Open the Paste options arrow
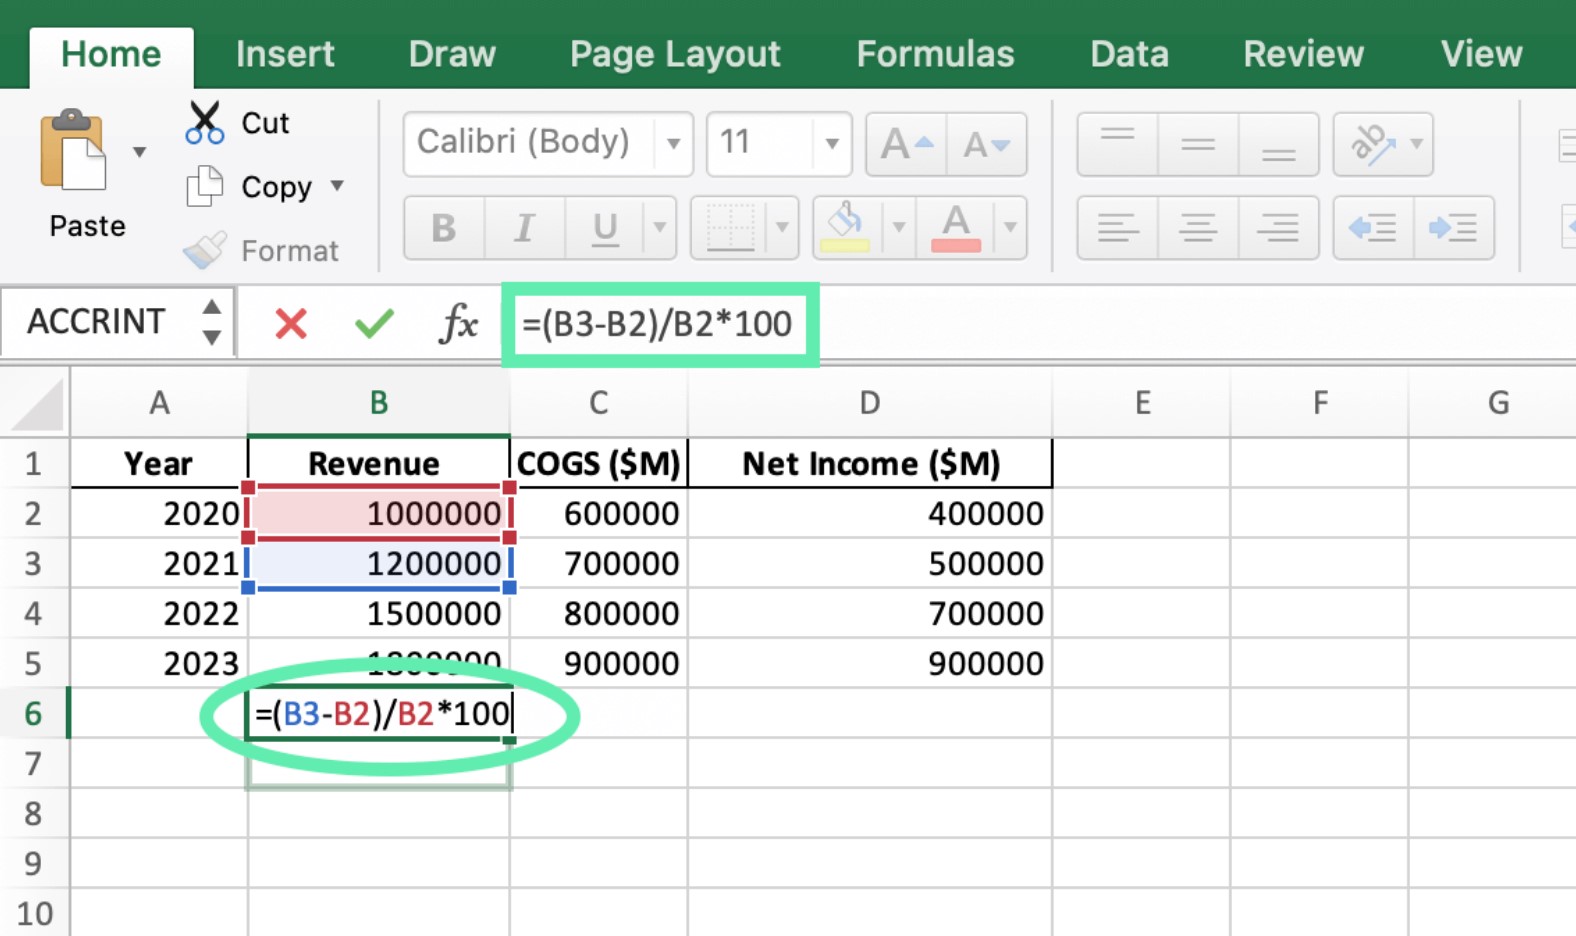The height and width of the screenshot is (936, 1576). (x=140, y=152)
